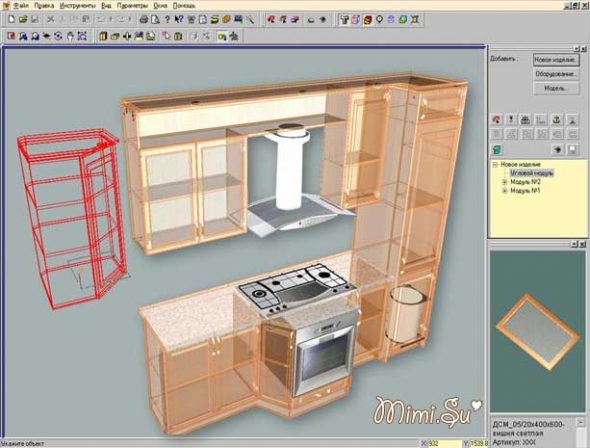Click the anchor icon in the side panel
Screen dimensions: 590x448
click(x=557, y=120)
